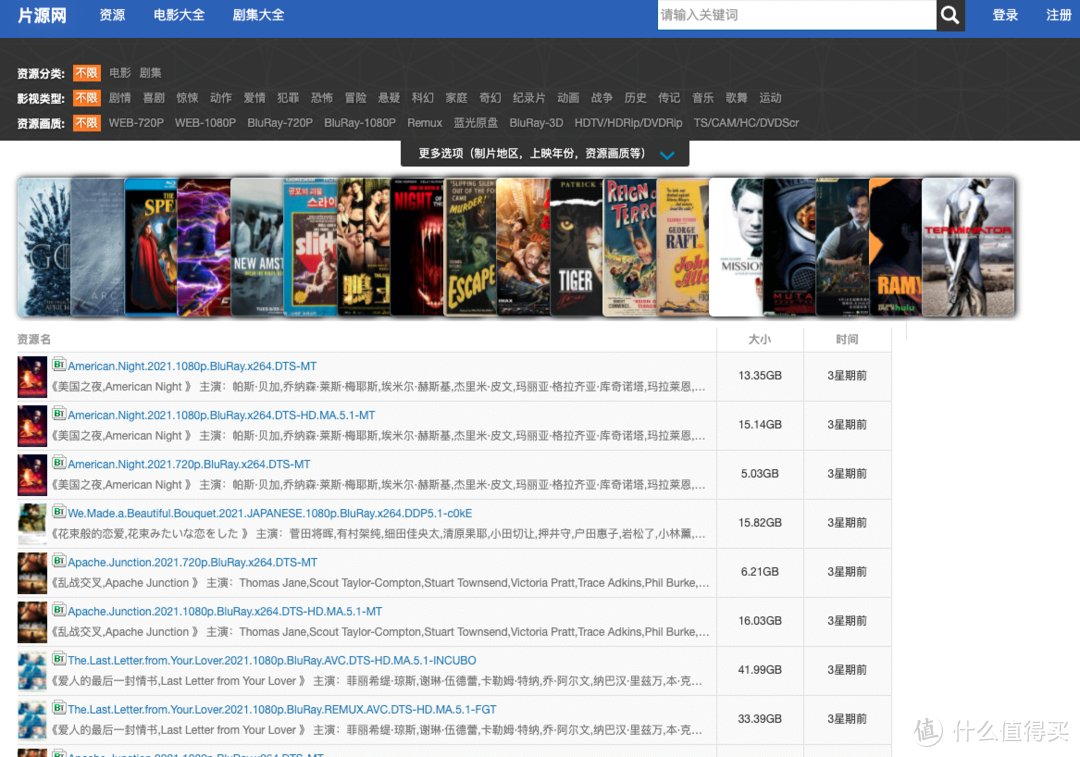Click the 41.99GB size cell
This screenshot has width=1080, height=757.
click(760, 670)
